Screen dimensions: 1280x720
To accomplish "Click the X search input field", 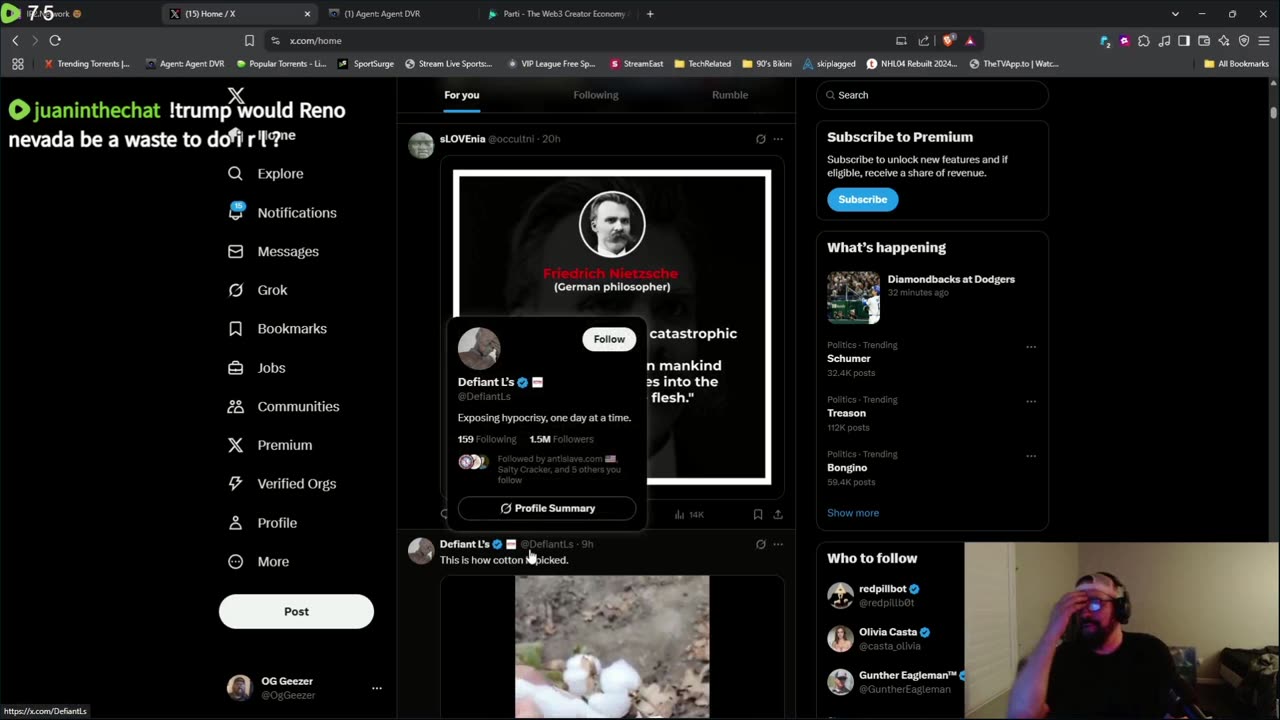I will point(932,95).
